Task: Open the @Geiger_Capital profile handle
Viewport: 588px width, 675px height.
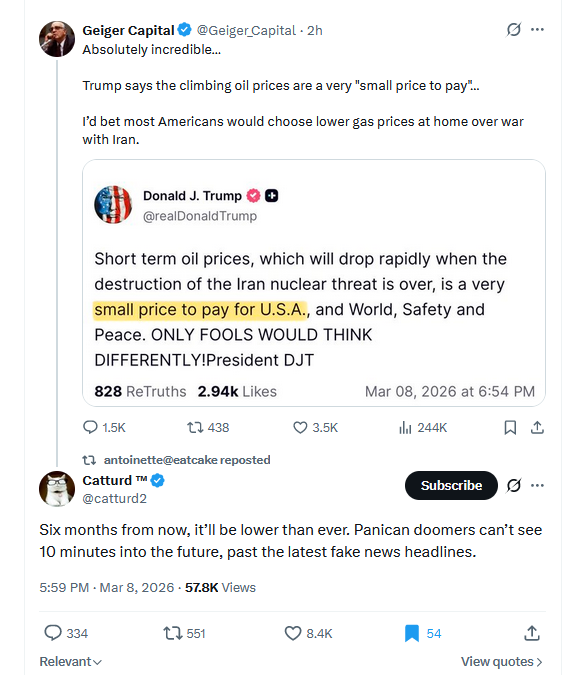Action: 246,31
